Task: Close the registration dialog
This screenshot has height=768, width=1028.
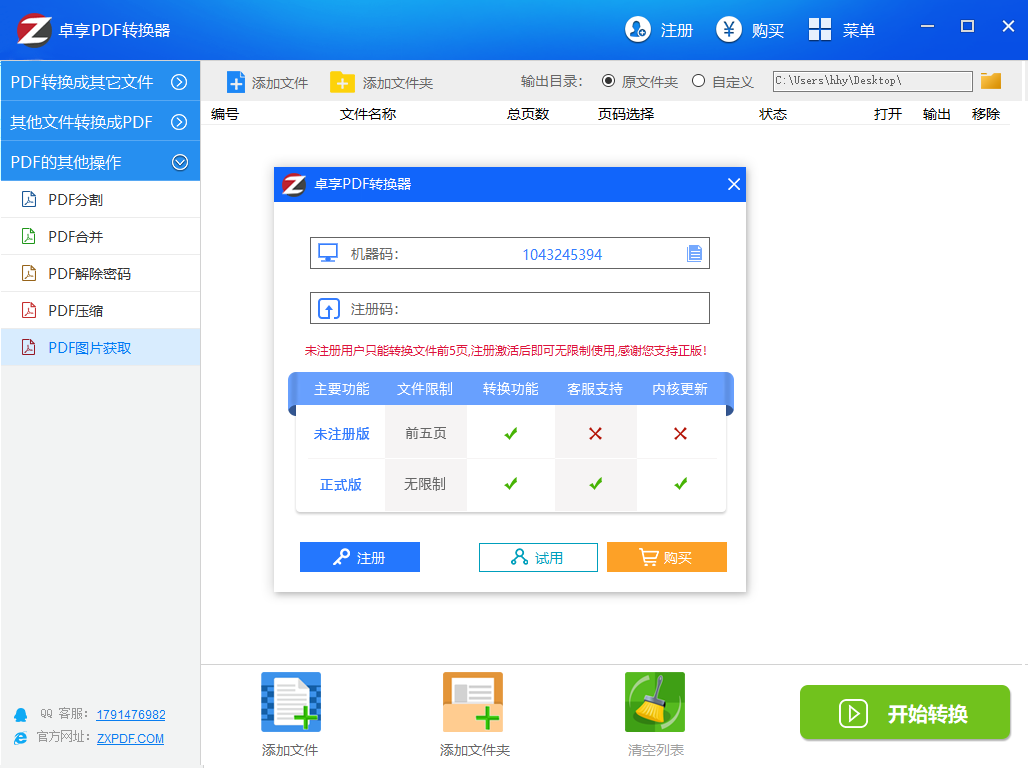Action: pyautogui.click(x=734, y=184)
